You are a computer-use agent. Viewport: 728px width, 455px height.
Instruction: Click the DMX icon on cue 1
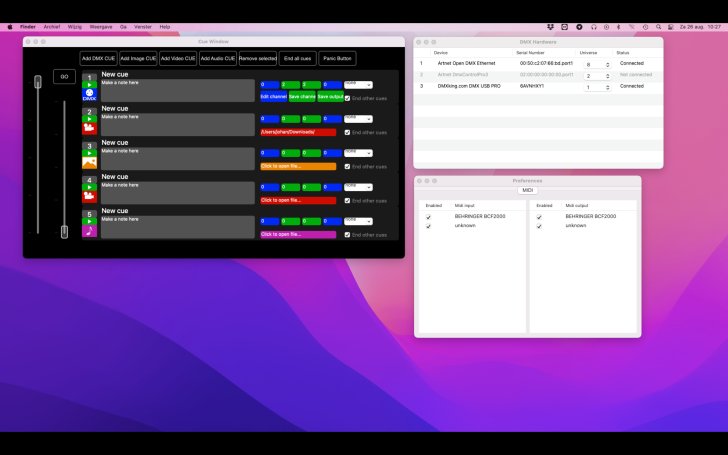tap(89, 95)
